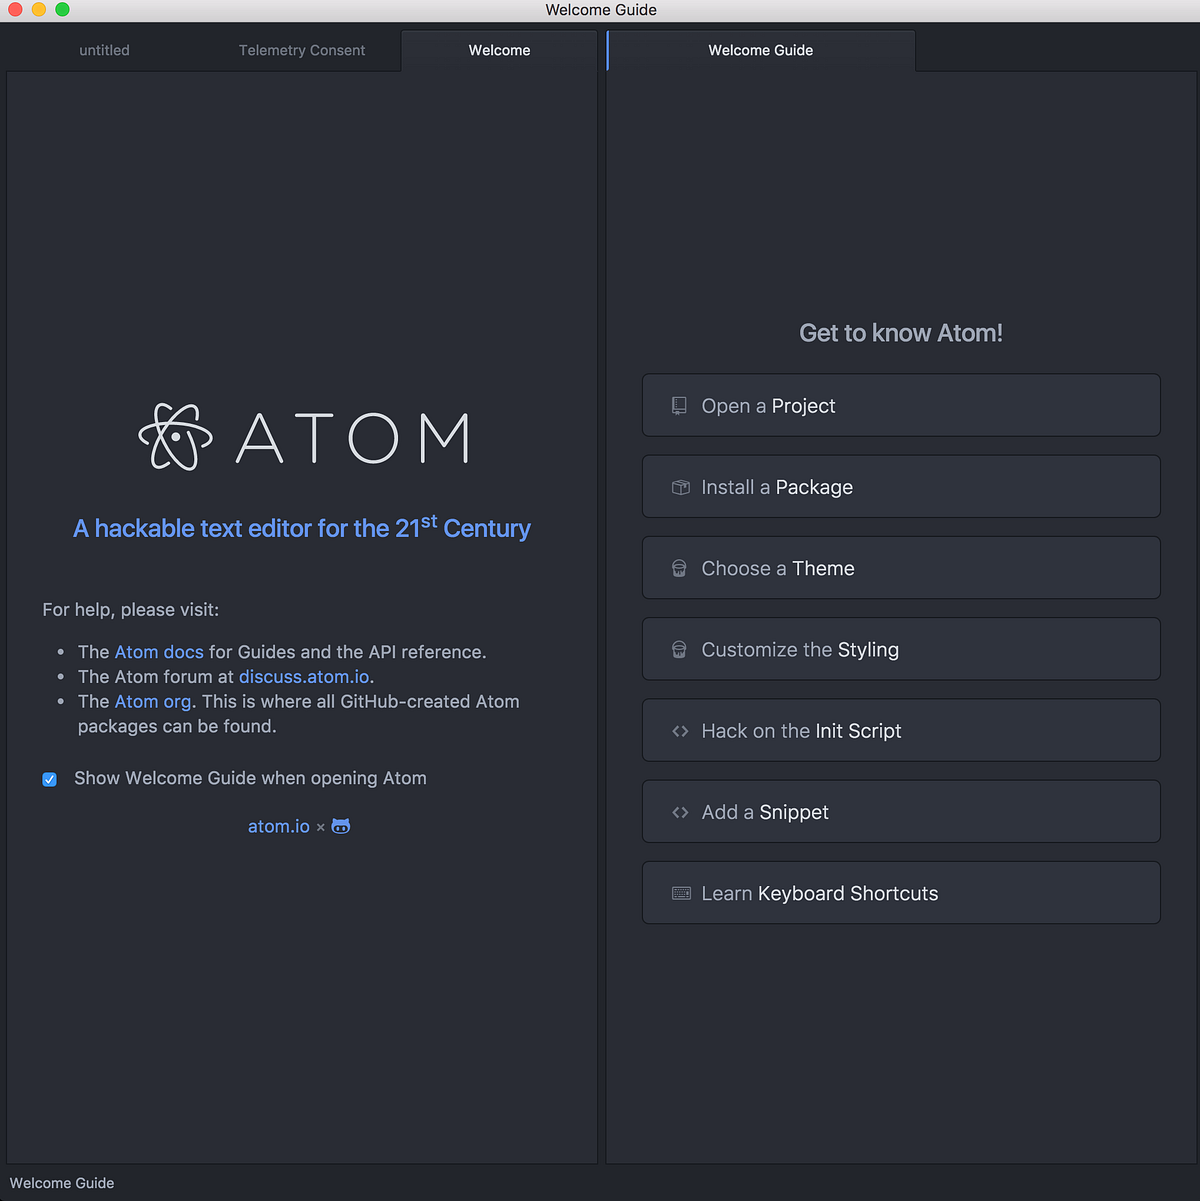The width and height of the screenshot is (1200, 1201).
Task: Click Welcome Guide in the status bar
Action: pos(62,1183)
